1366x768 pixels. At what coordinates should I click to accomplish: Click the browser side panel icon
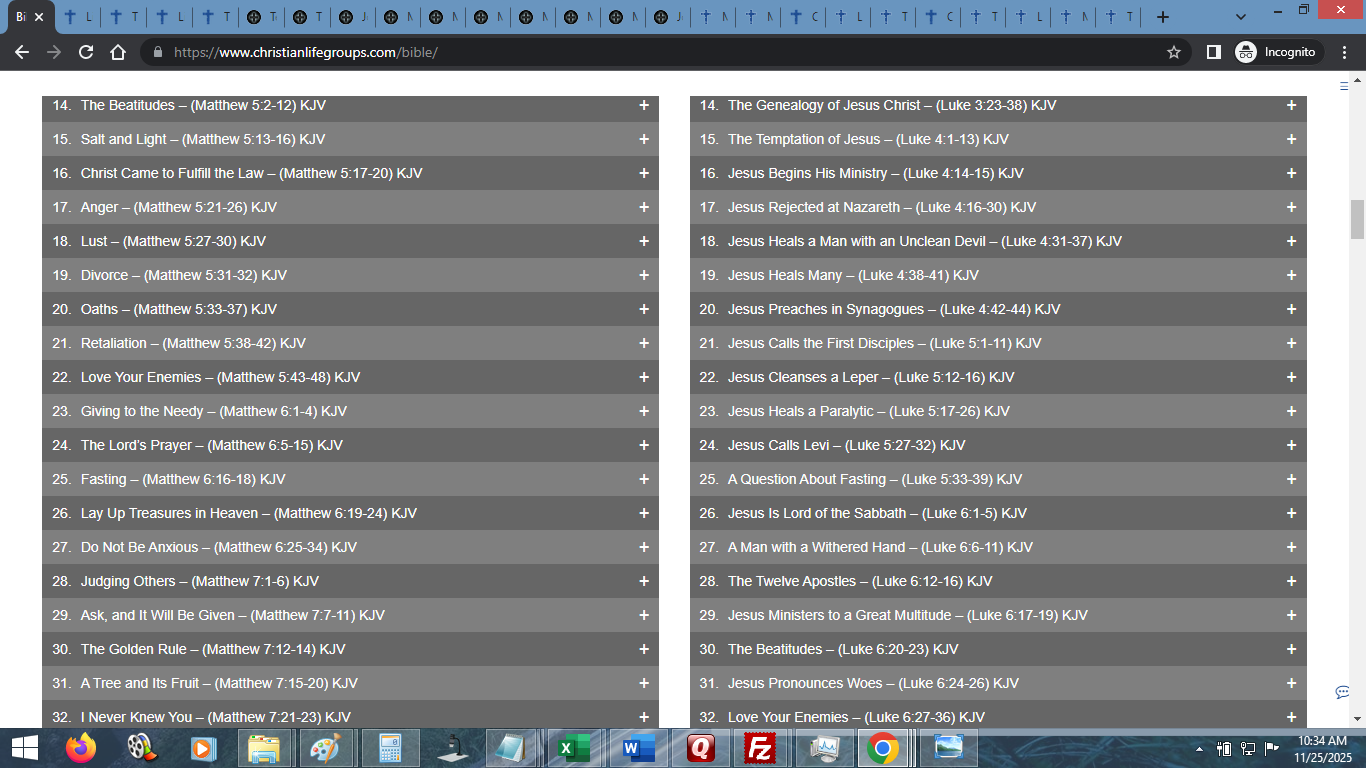(1213, 52)
